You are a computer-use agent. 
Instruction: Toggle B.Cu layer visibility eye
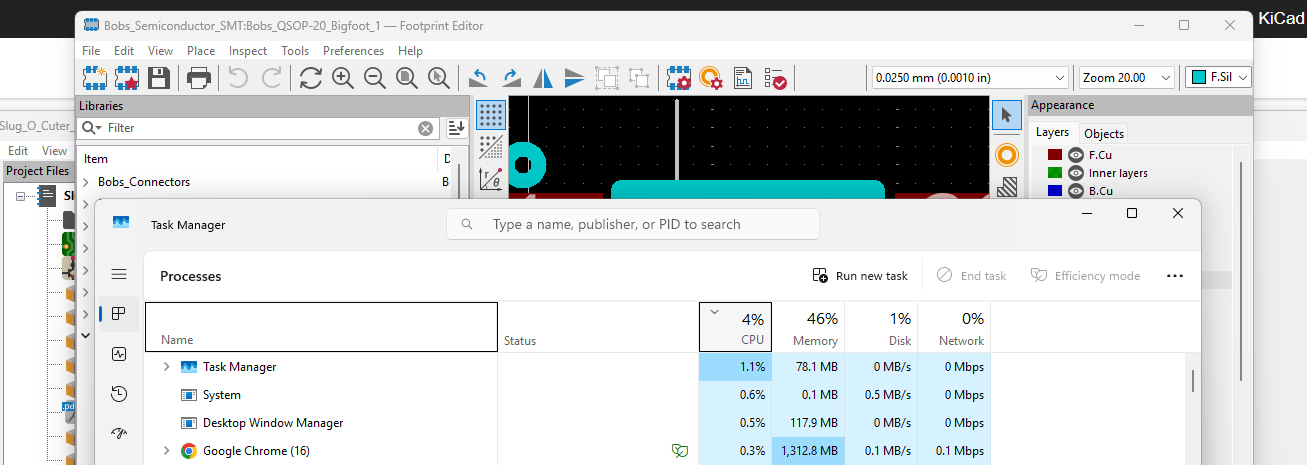(x=1076, y=191)
